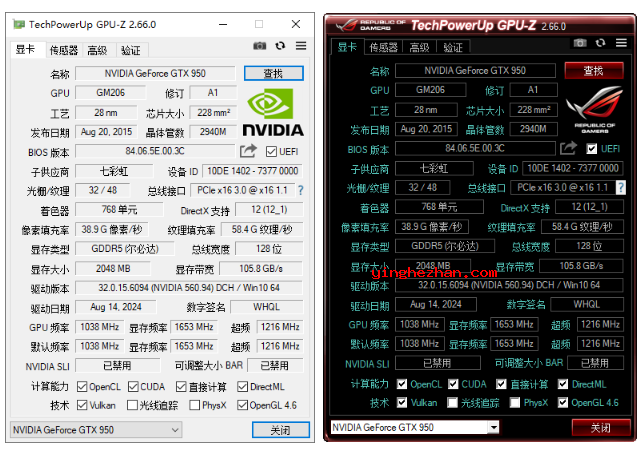Click GDDR5 memory type field in dark window

[445, 246]
